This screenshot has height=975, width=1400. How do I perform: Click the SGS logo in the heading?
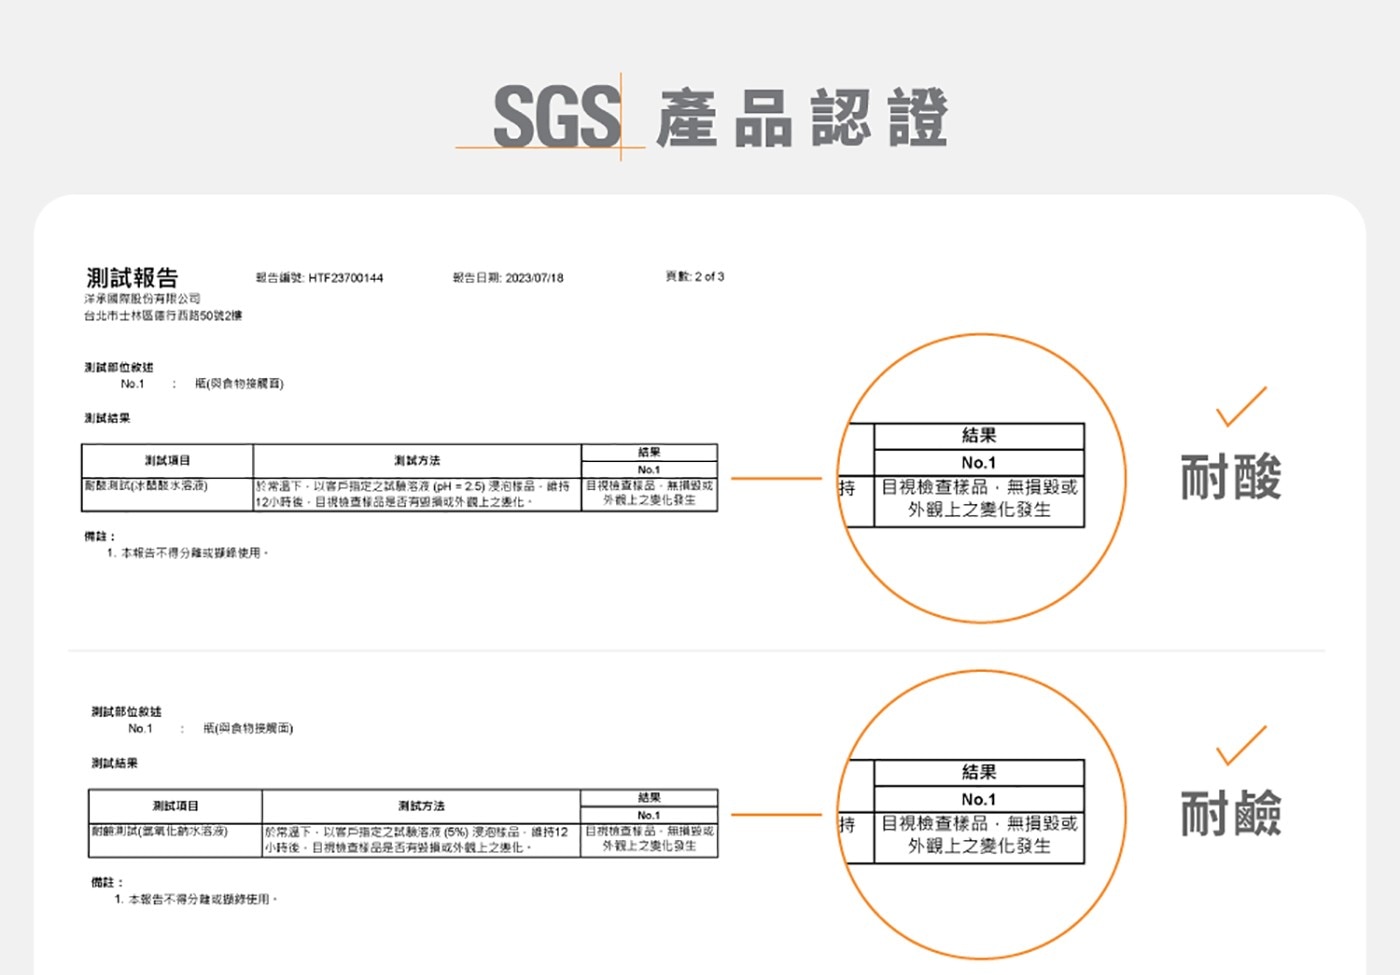556,117
